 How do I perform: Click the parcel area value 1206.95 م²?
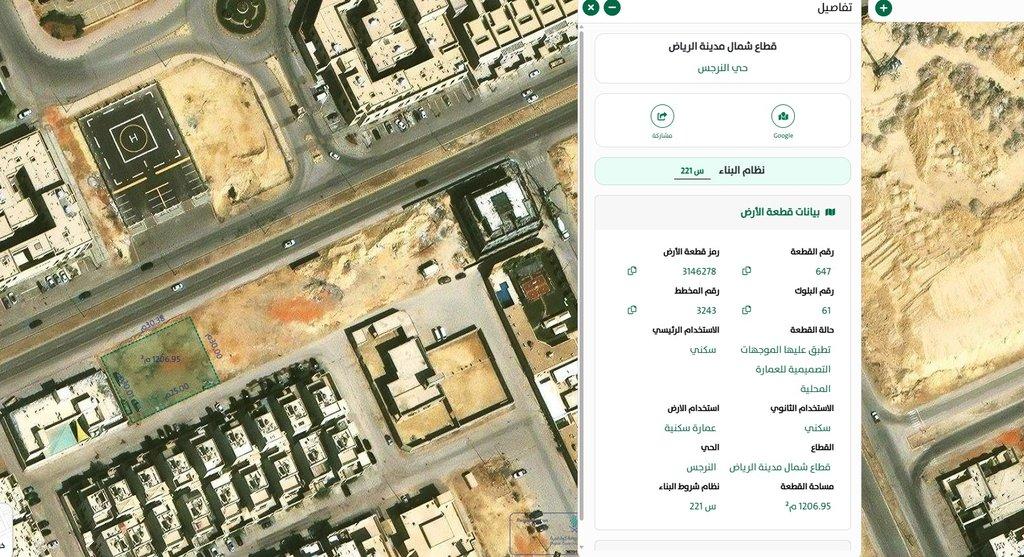click(805, 506)
